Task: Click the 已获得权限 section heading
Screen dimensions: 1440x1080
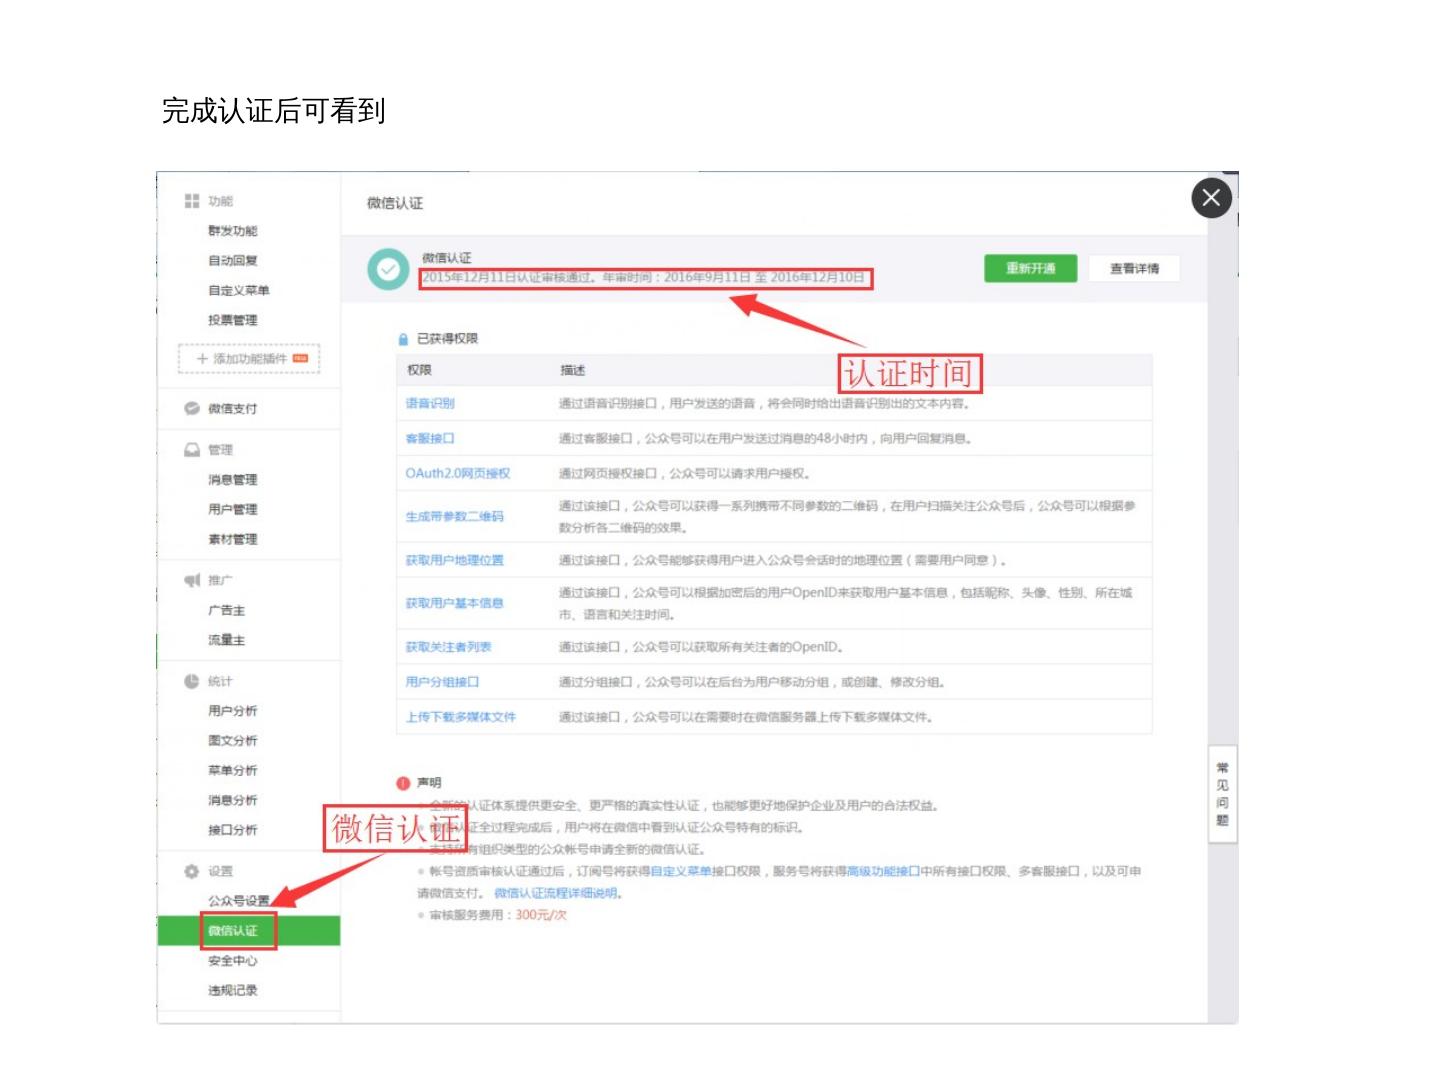Action: click(447, 339)
